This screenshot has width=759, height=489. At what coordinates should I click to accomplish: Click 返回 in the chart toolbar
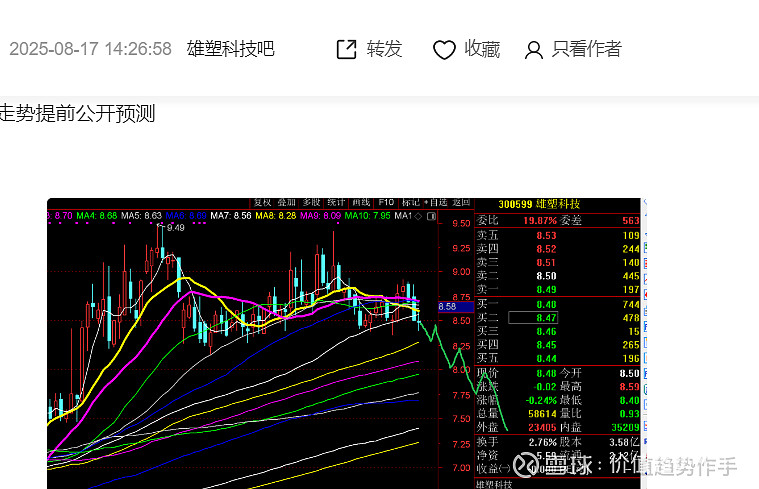tap(461, 202)
